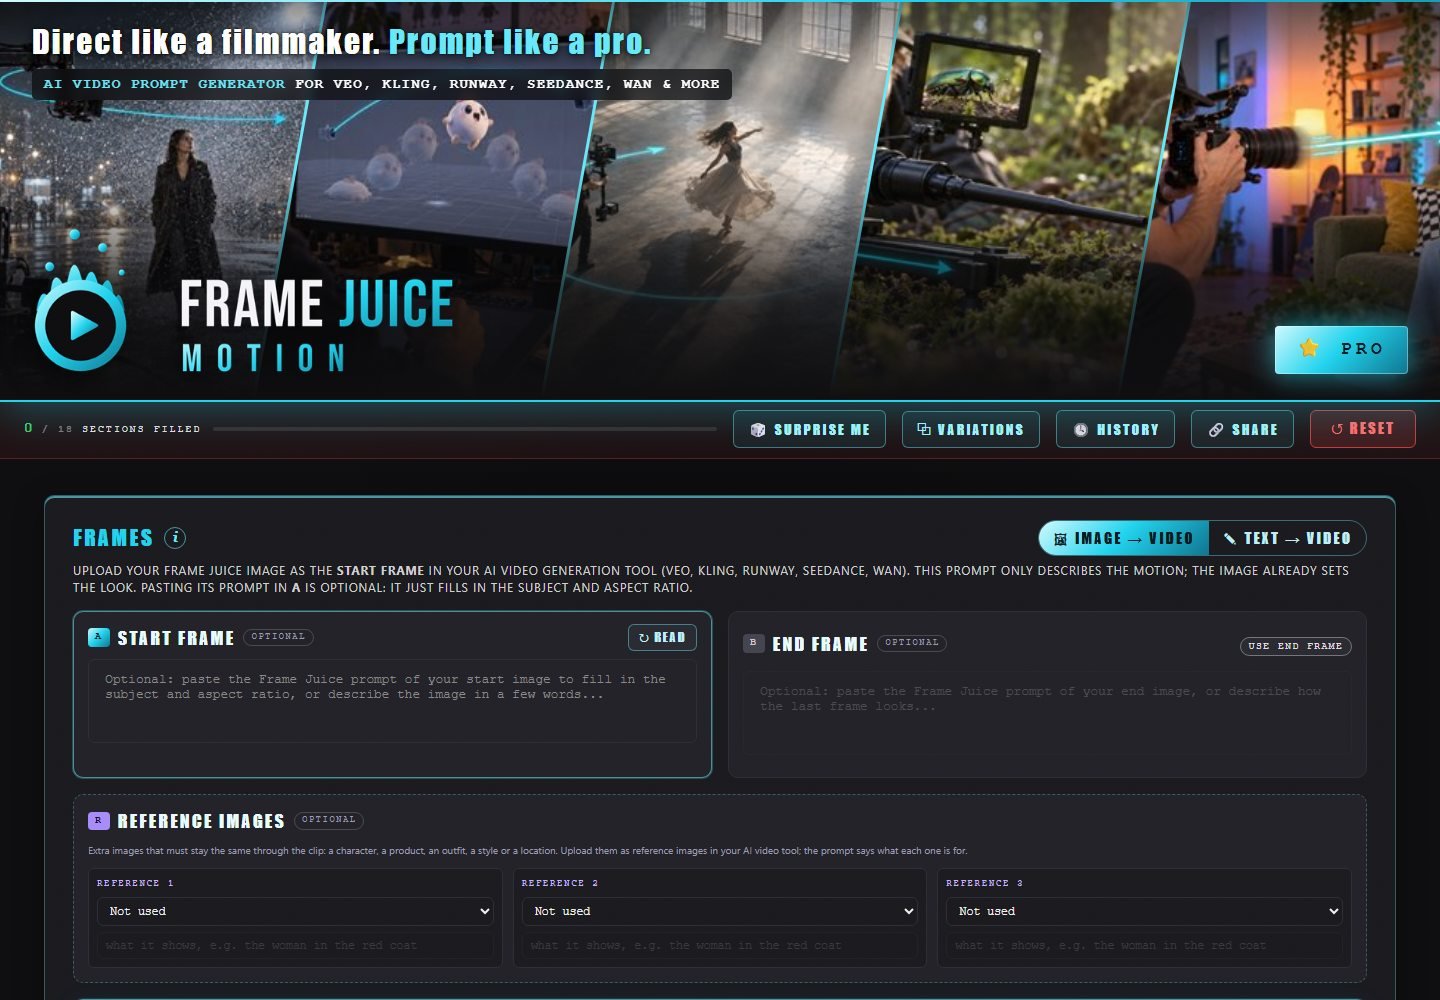Click the star icon on the Pro button

click(x=1309, y=349)
